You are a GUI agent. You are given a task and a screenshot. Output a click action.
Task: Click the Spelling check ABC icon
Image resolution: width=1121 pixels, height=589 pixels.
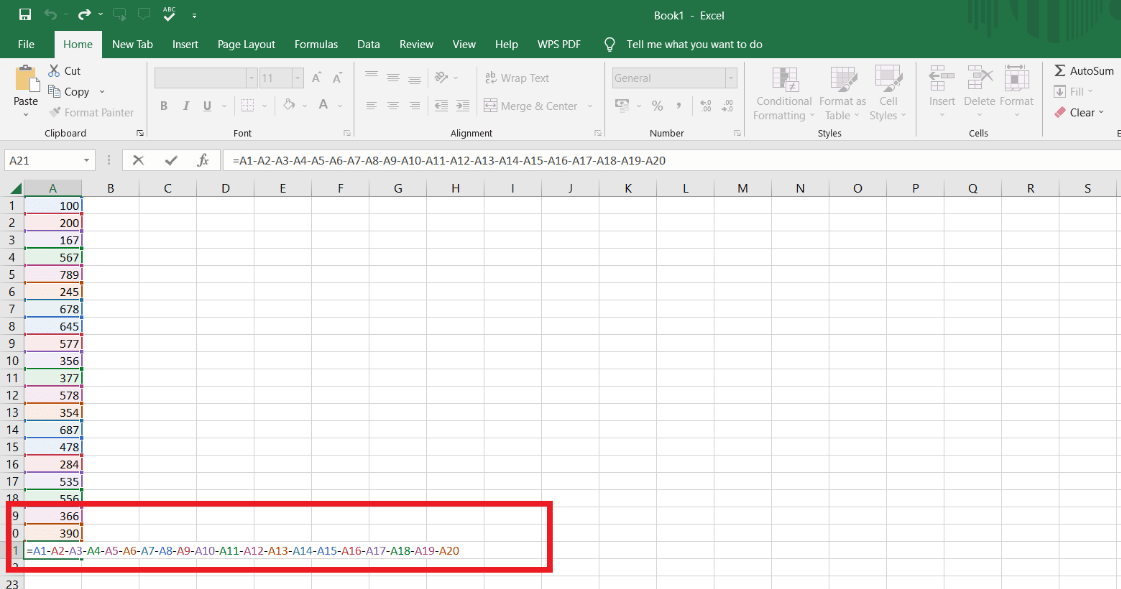[x=169, y=14]
